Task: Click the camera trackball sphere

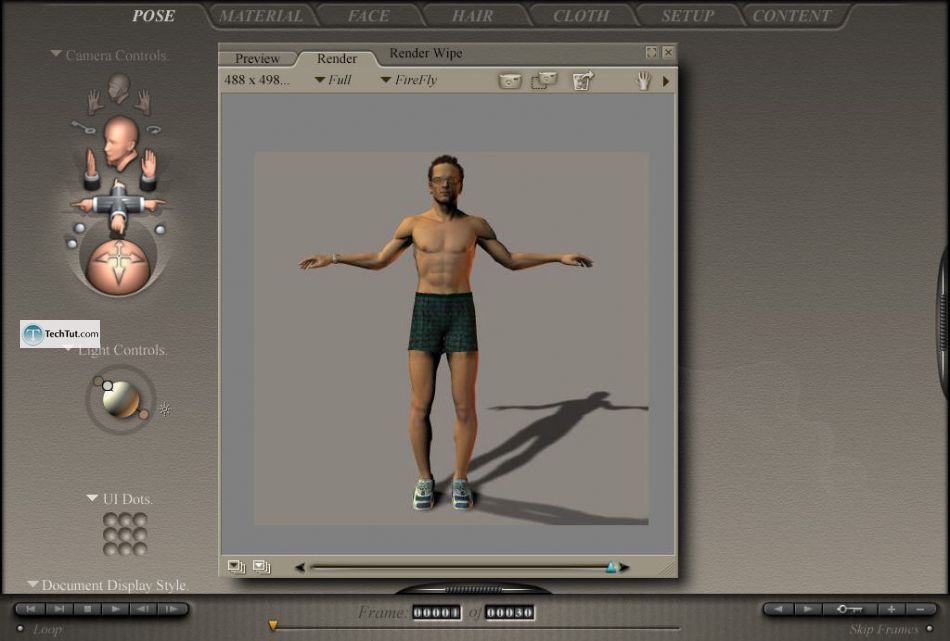Action: pyautogui.click(x=117, y=266)
